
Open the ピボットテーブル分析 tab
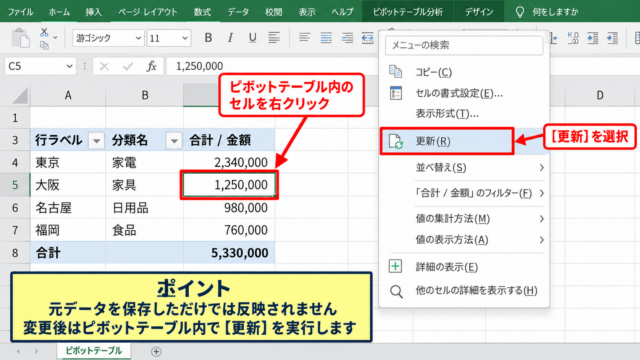click(407, 12)
